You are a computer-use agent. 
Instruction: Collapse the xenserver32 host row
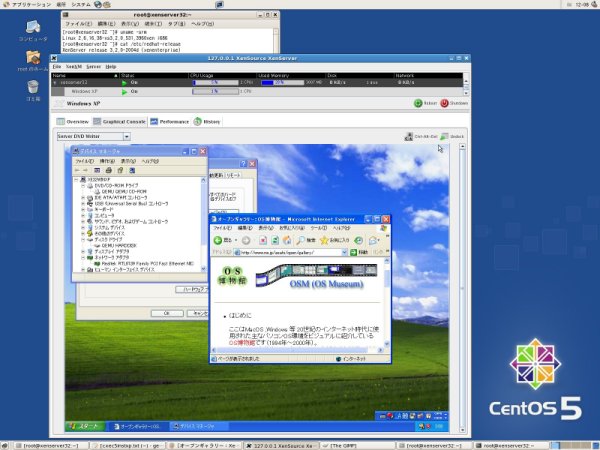coord(55,83)
